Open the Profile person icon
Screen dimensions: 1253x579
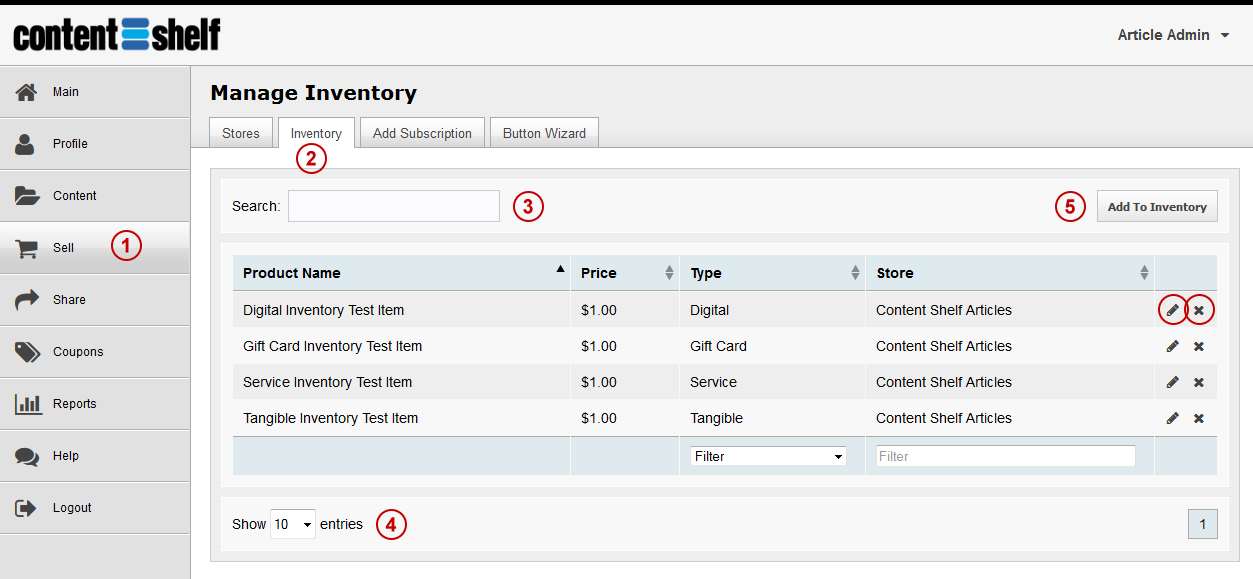click(25, 144)
